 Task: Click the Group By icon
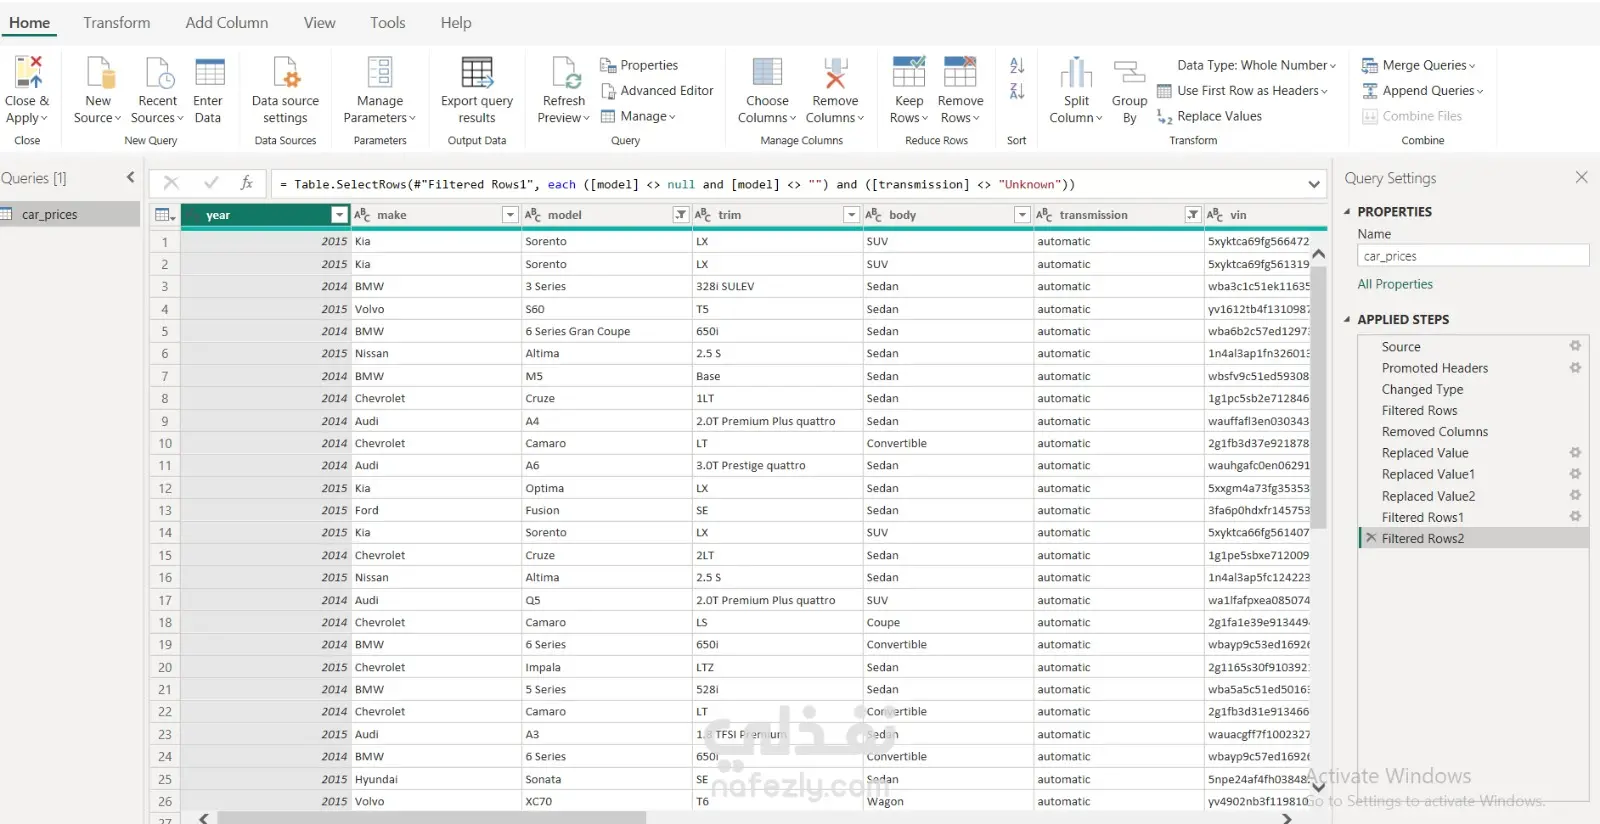pos(1129,72)
